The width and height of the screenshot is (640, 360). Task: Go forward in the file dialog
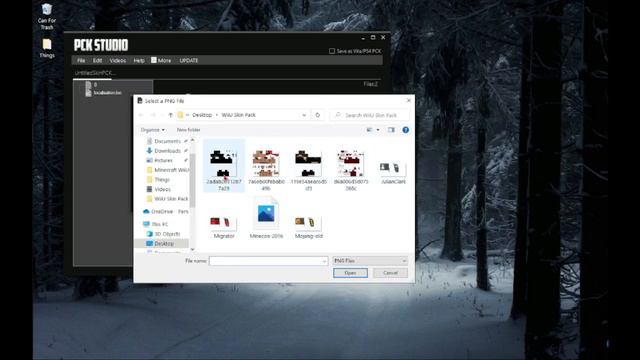pos(153,115)
